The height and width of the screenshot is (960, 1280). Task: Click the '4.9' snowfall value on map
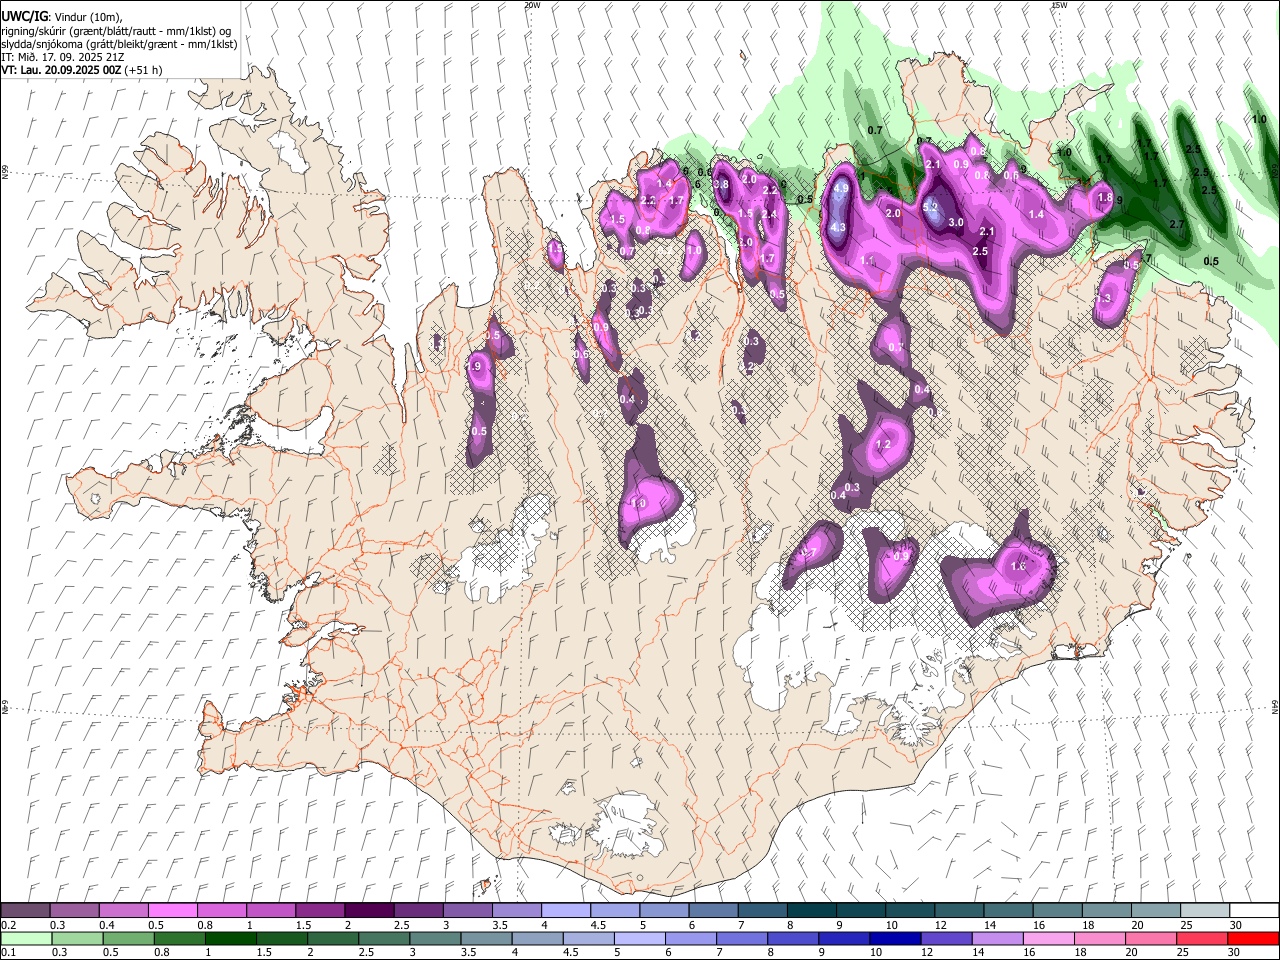click(841, 188)
